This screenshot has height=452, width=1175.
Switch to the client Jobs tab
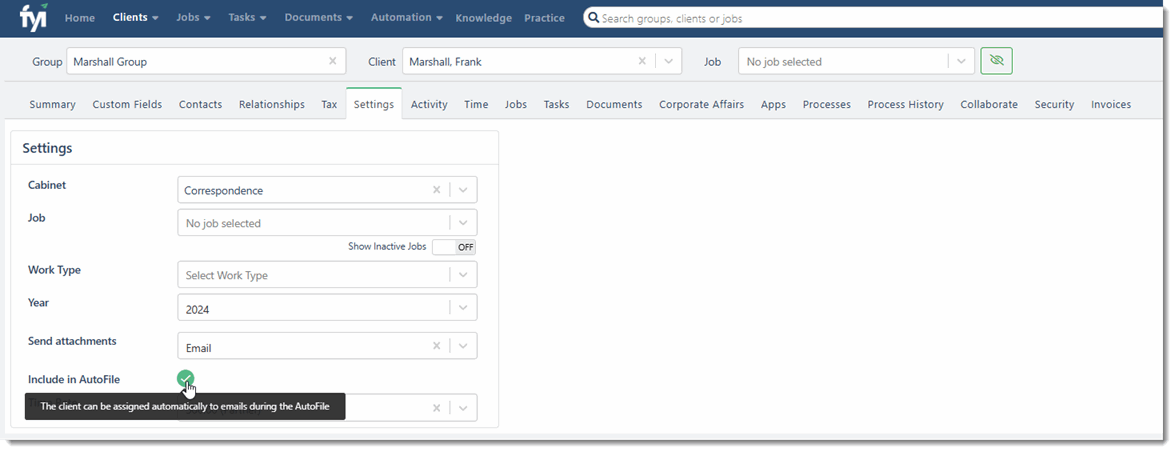[516, 104]
